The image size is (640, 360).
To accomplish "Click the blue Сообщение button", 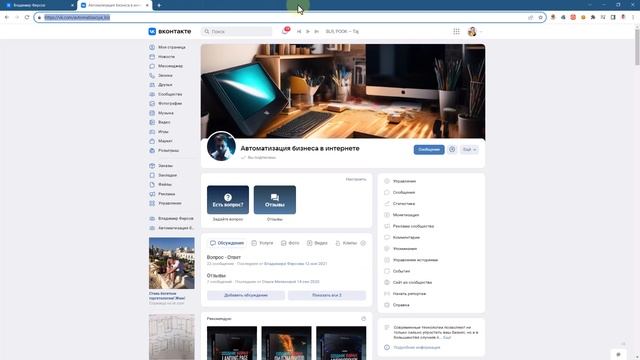I will click(429, 150).
